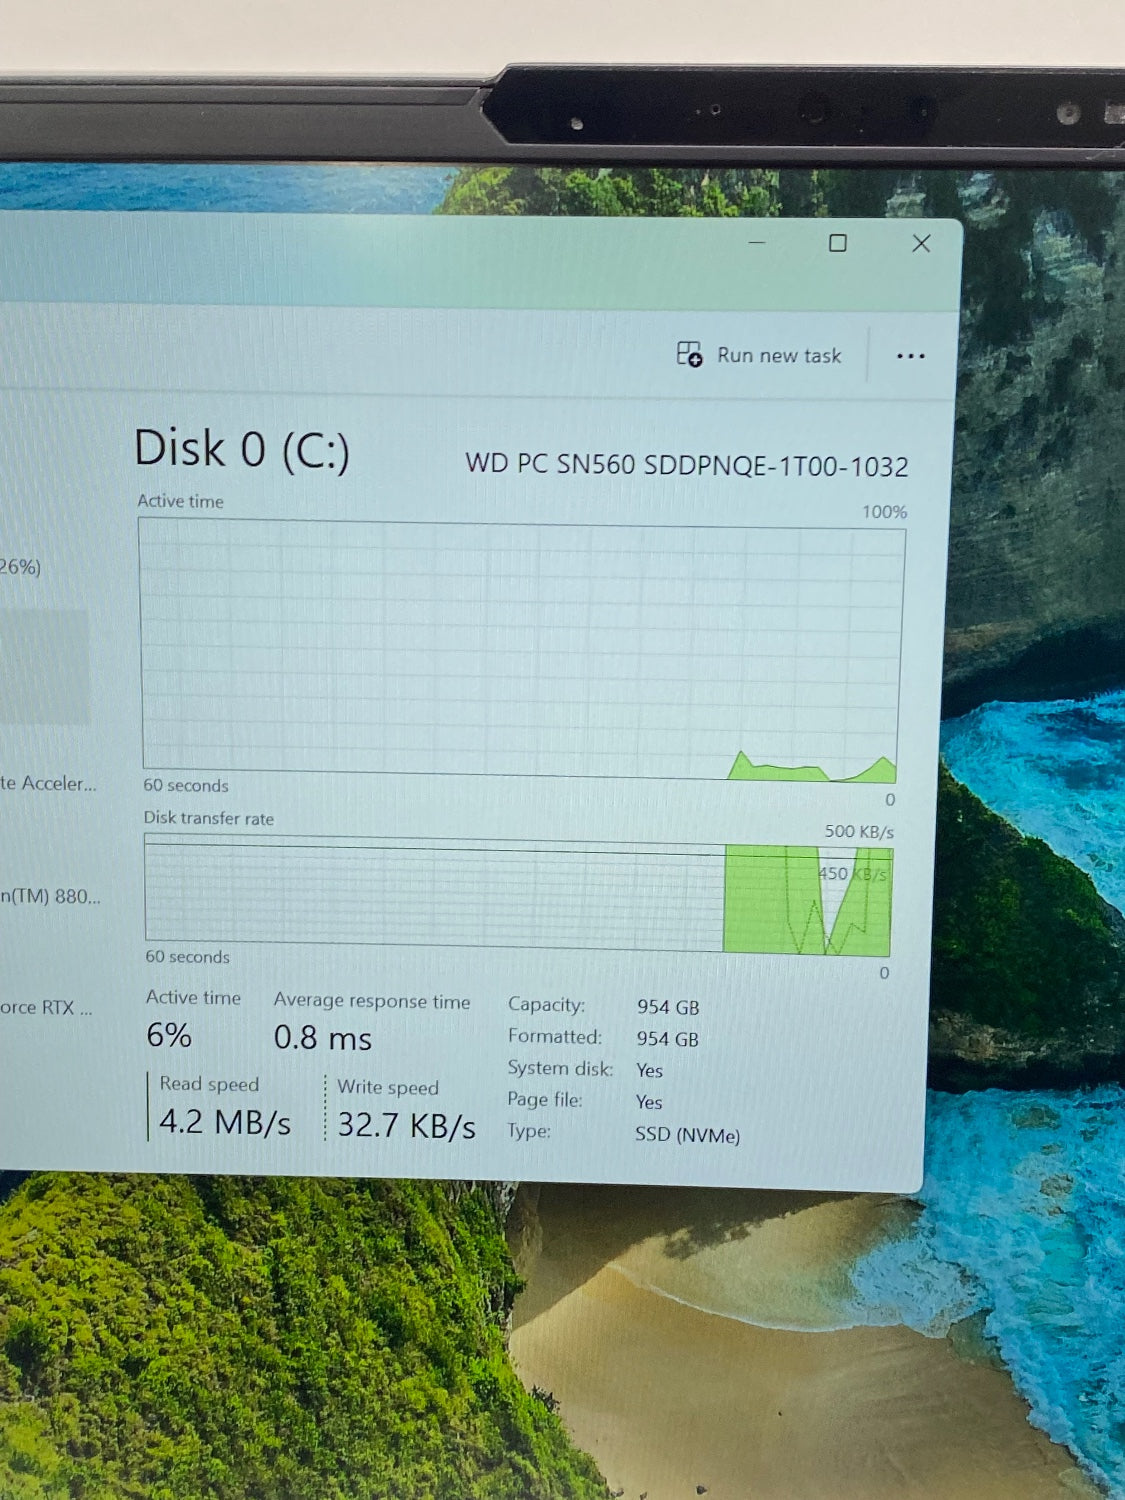Maximize the Task Manager window
The height and width of the screenshot is (1500, 1125).
point(838,243)
